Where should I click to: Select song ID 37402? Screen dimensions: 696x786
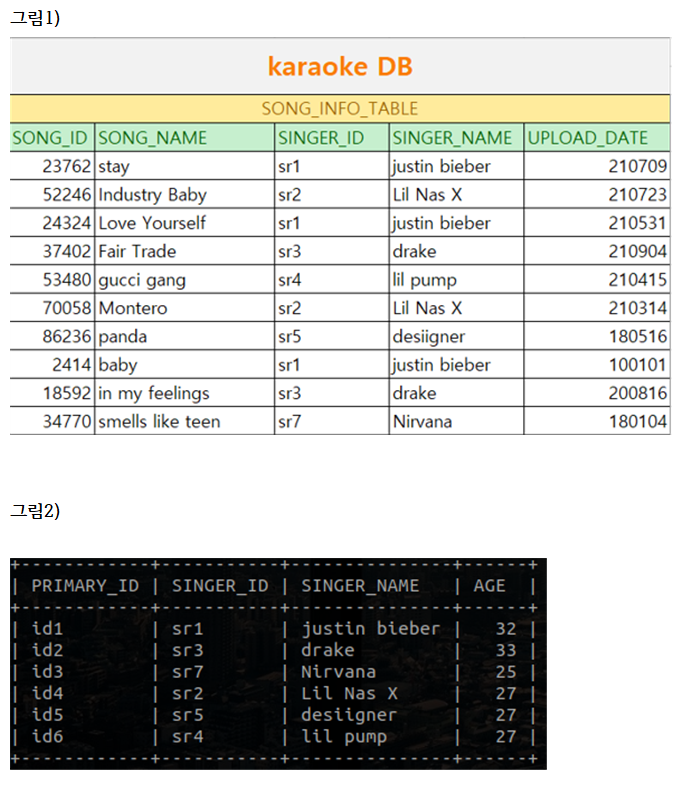[52, 251]
